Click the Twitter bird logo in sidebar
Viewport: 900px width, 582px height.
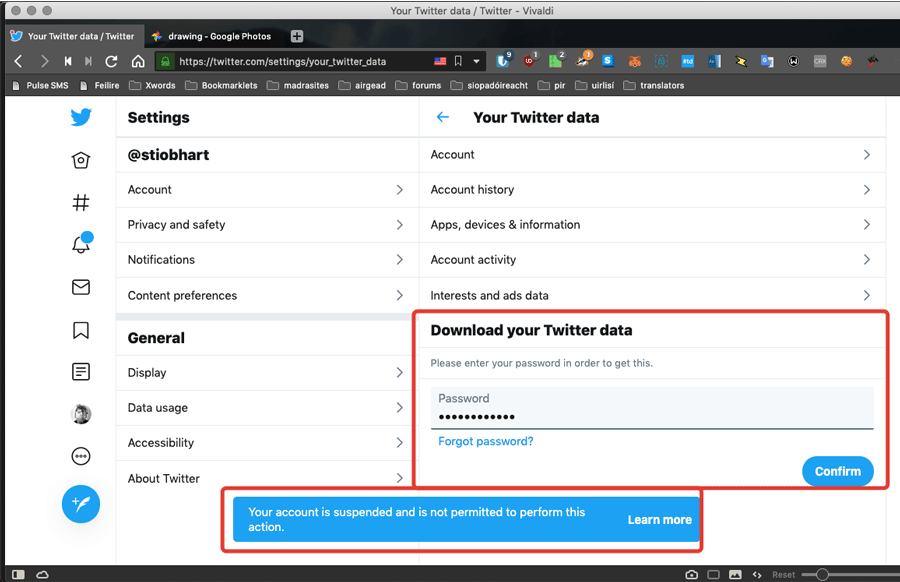point(81,117)
